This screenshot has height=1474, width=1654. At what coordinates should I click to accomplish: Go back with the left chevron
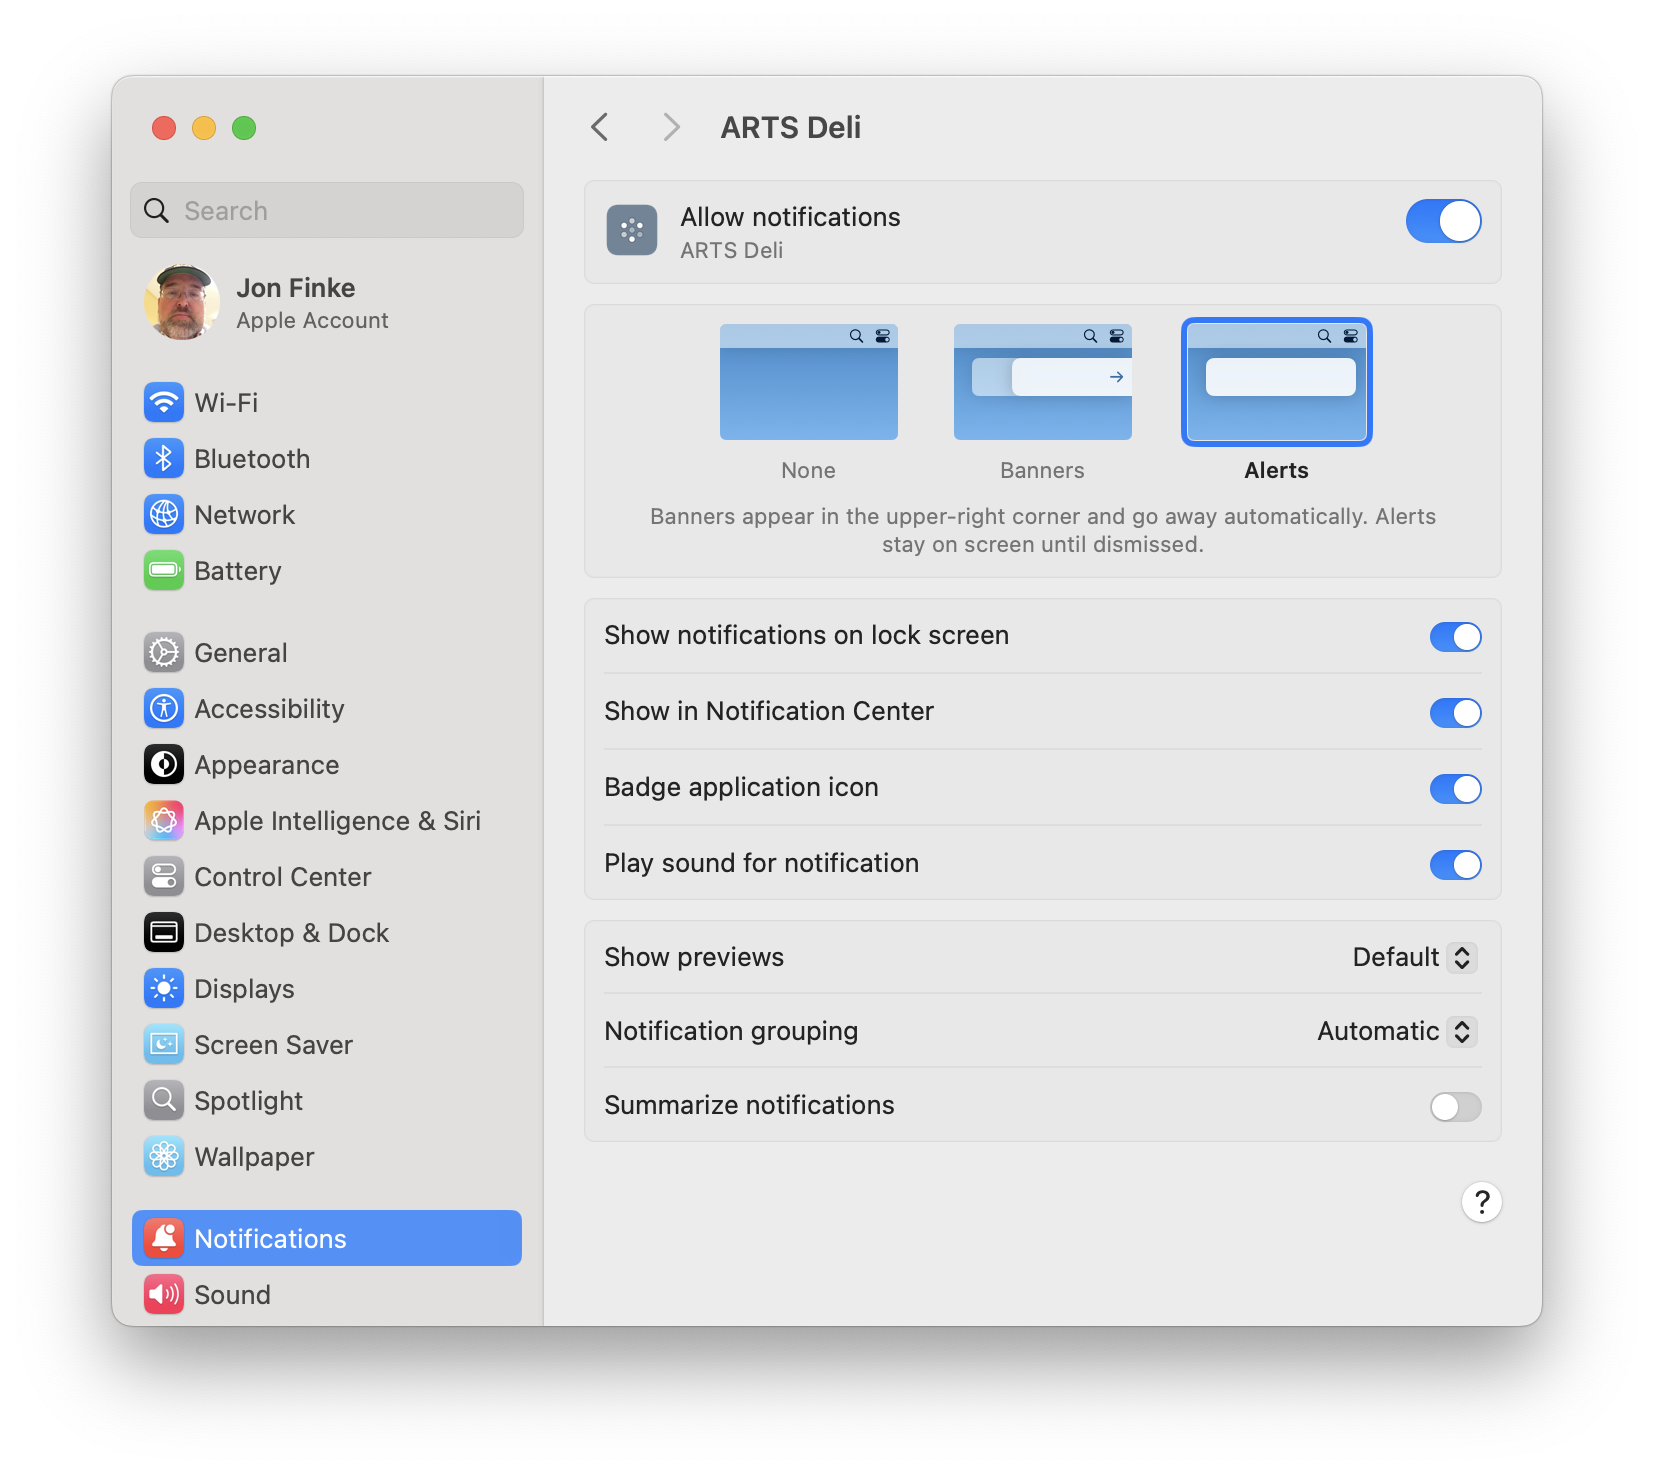tap(600, 127)
